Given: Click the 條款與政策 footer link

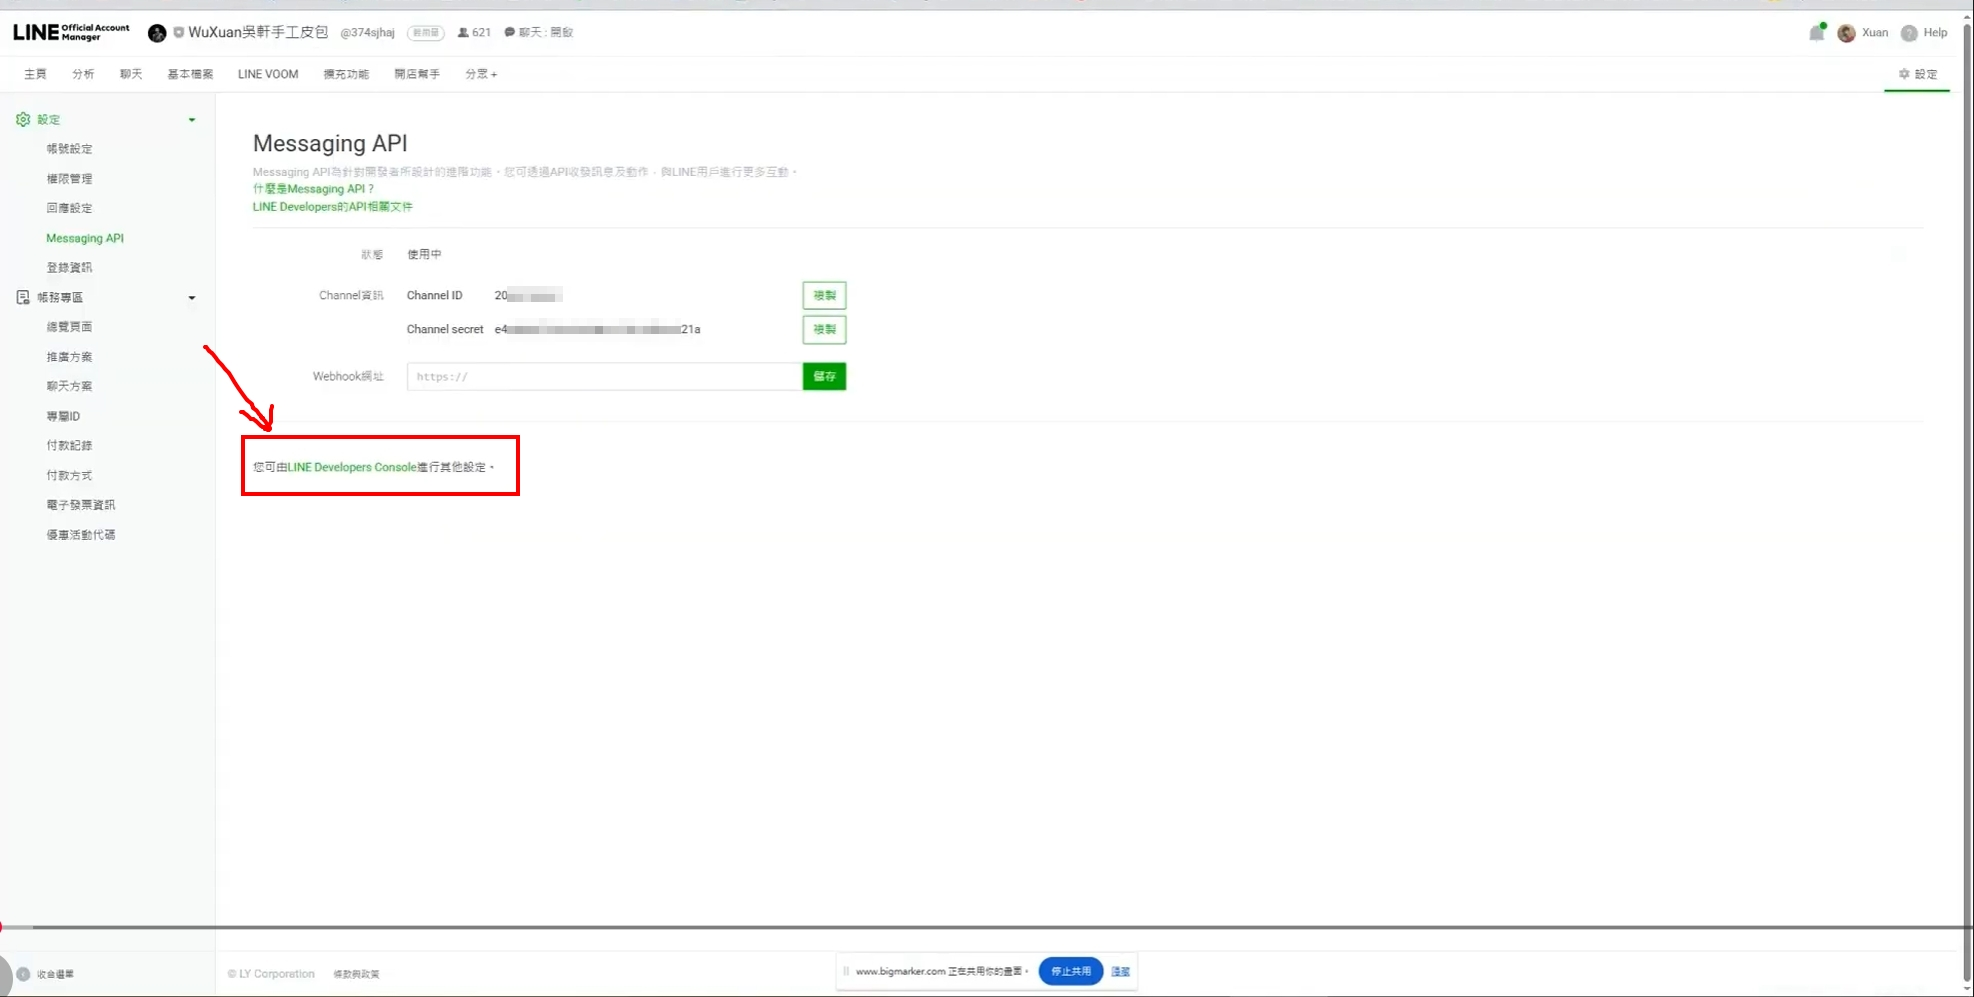Looking at the screenshot, I should tap(356, 974).
